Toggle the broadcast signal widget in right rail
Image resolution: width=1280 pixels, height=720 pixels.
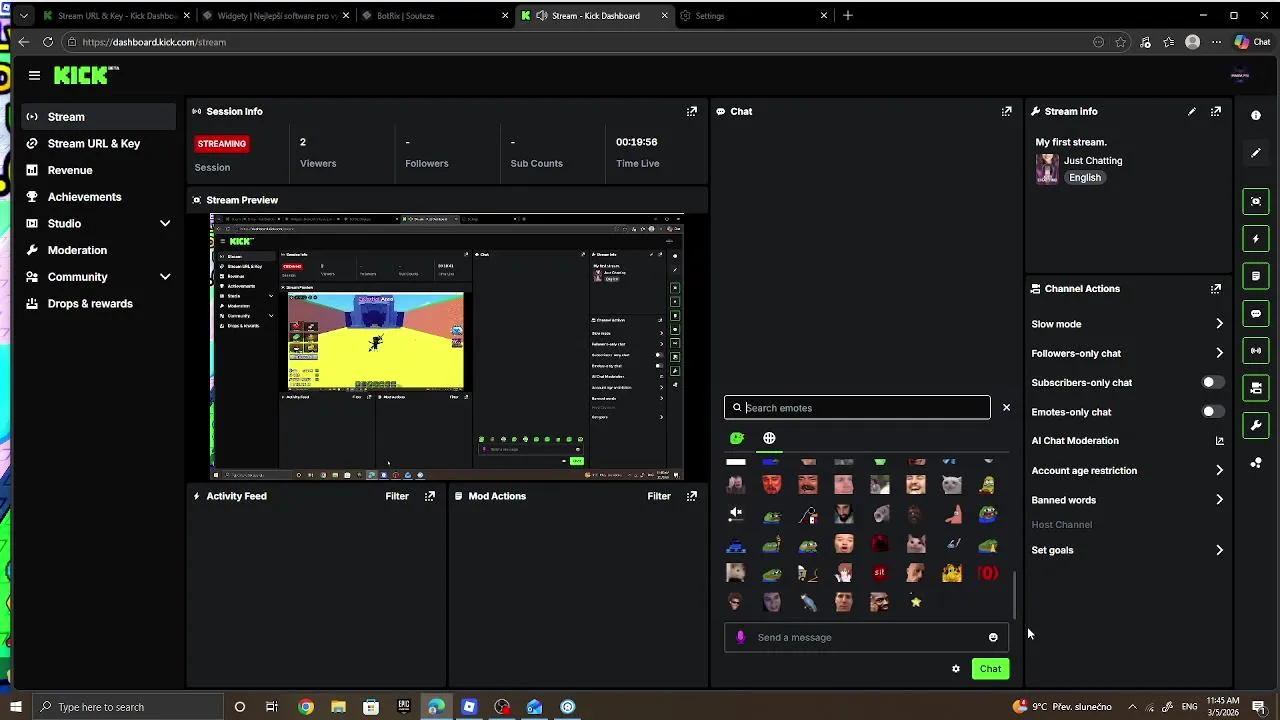1256,350
